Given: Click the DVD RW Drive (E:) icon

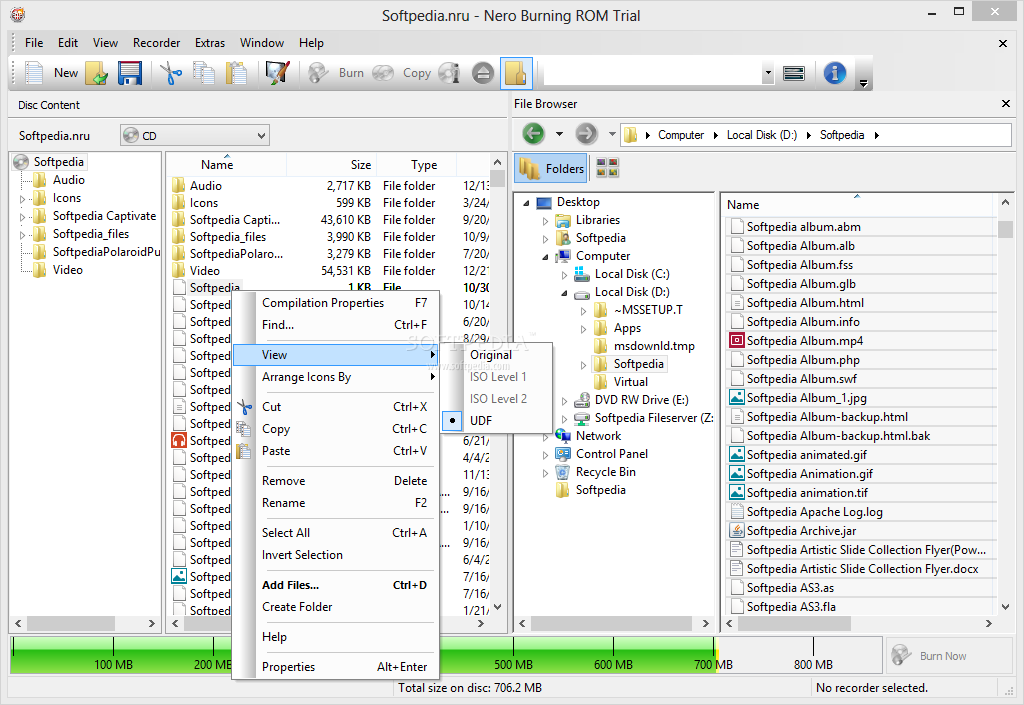Looking at the screenshot, I should [581, 400].
